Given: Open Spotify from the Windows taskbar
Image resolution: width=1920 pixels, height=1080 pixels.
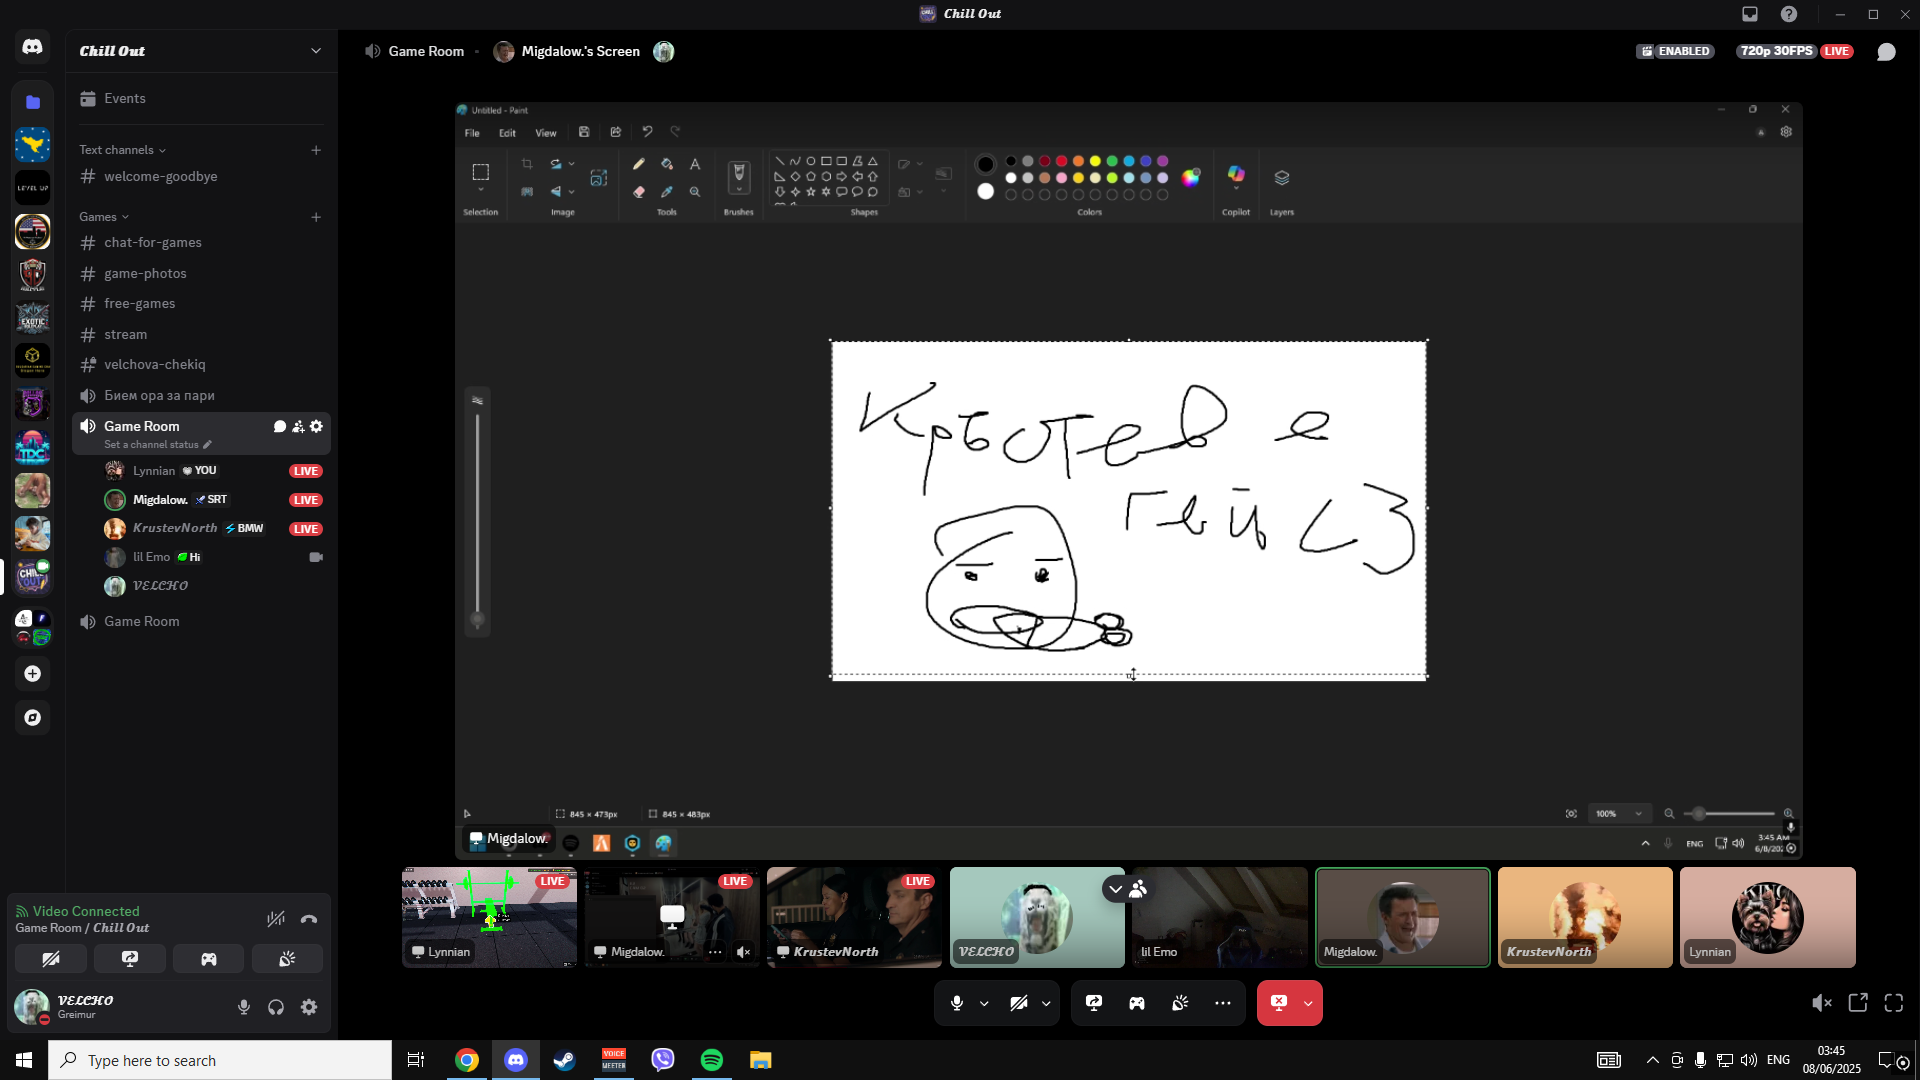Looking at the screenshot, I should tap(712, 1060).
